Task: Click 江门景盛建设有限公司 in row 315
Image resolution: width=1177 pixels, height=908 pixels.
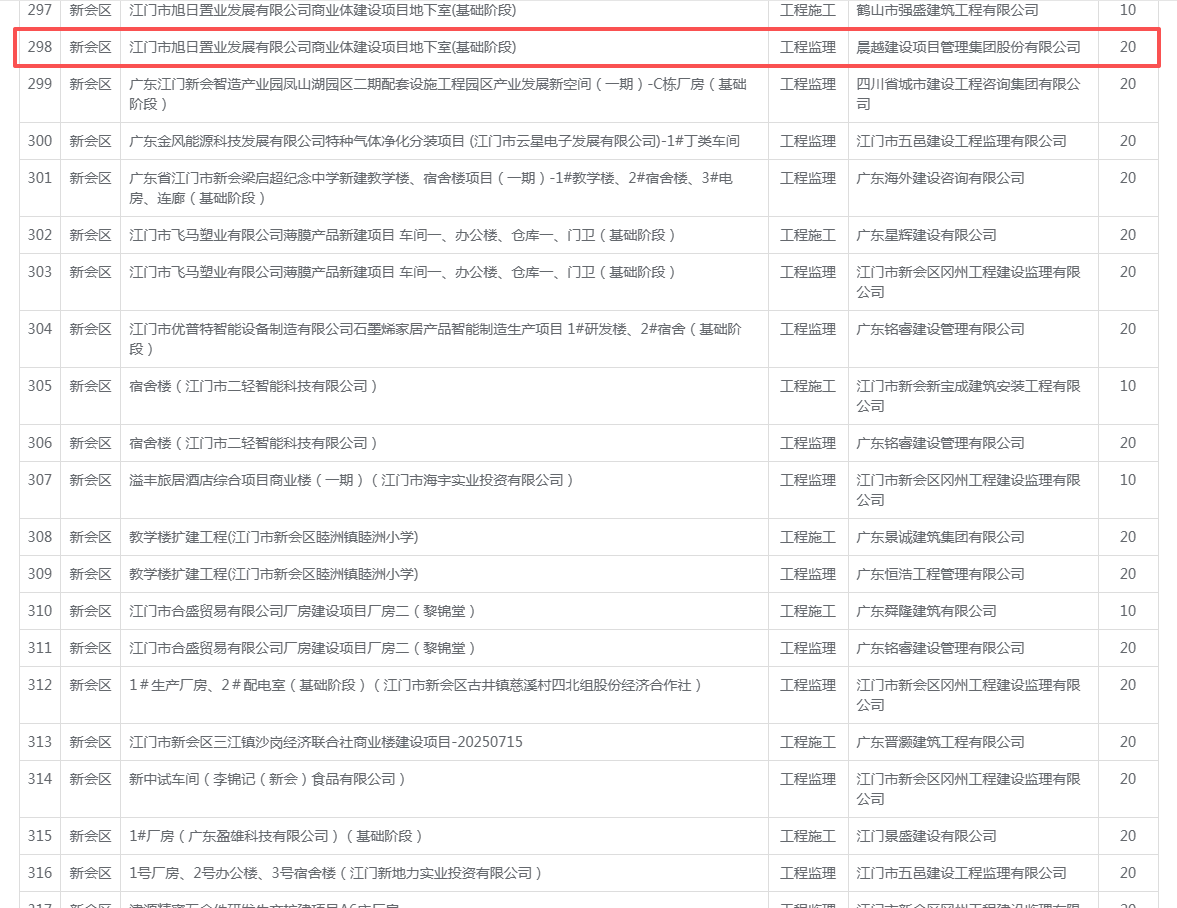Action: pyautogui.click(x=926, y=836)
